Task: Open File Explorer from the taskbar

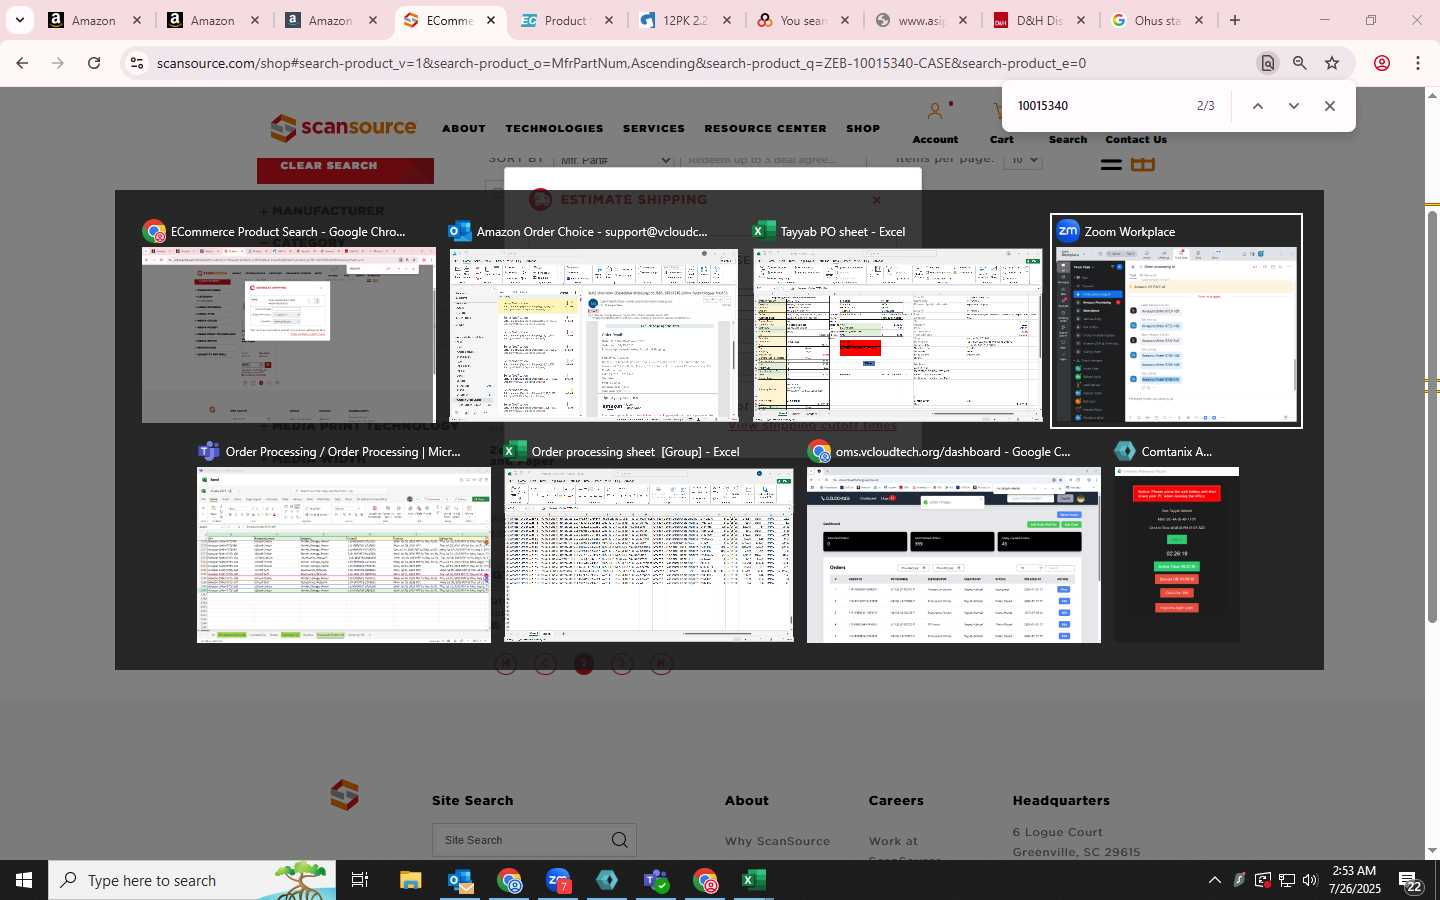Action: point(411,880)
